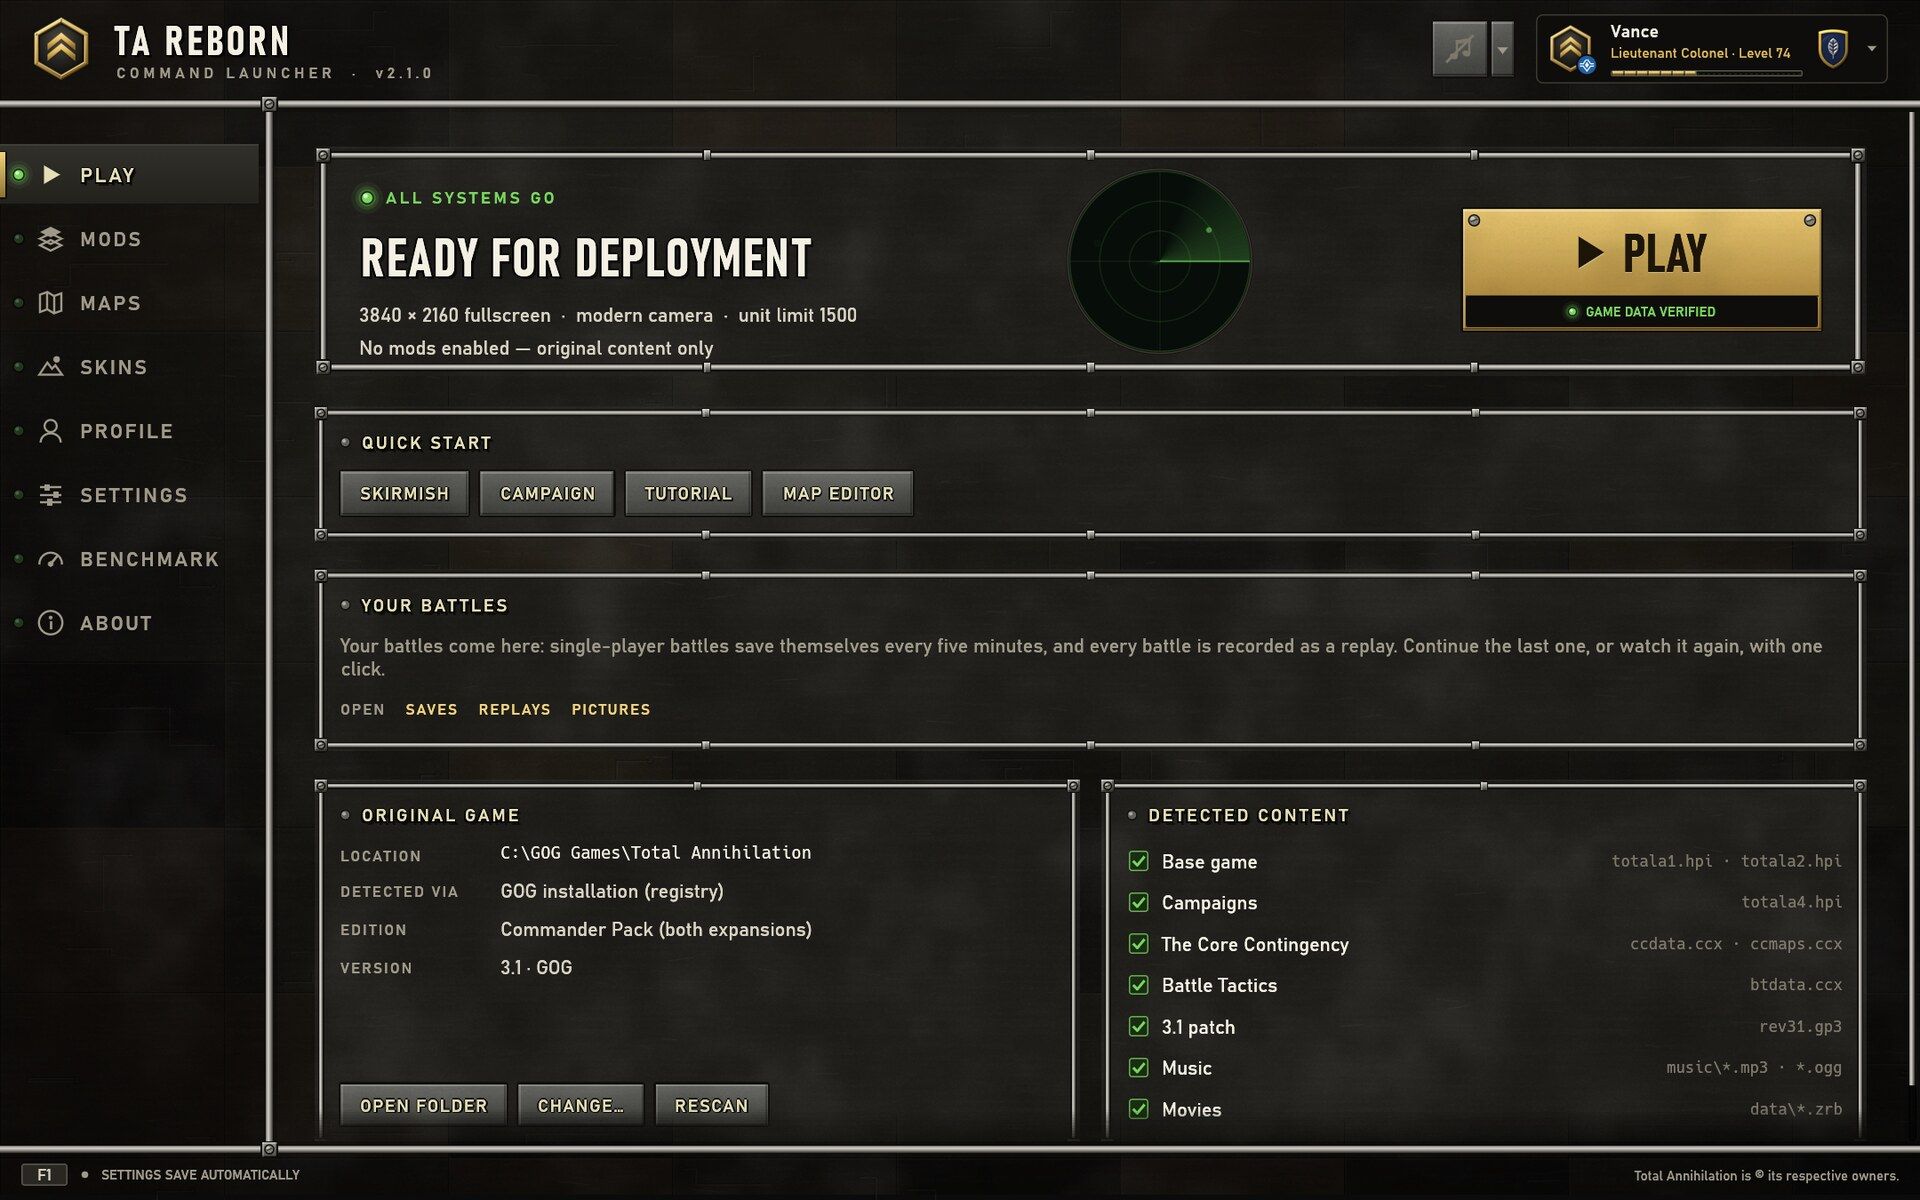This screenshot has height=1200, width=1920.
Task: Click the Skins mountain icon
Action: pyautogui.click(x=51, y=367)
